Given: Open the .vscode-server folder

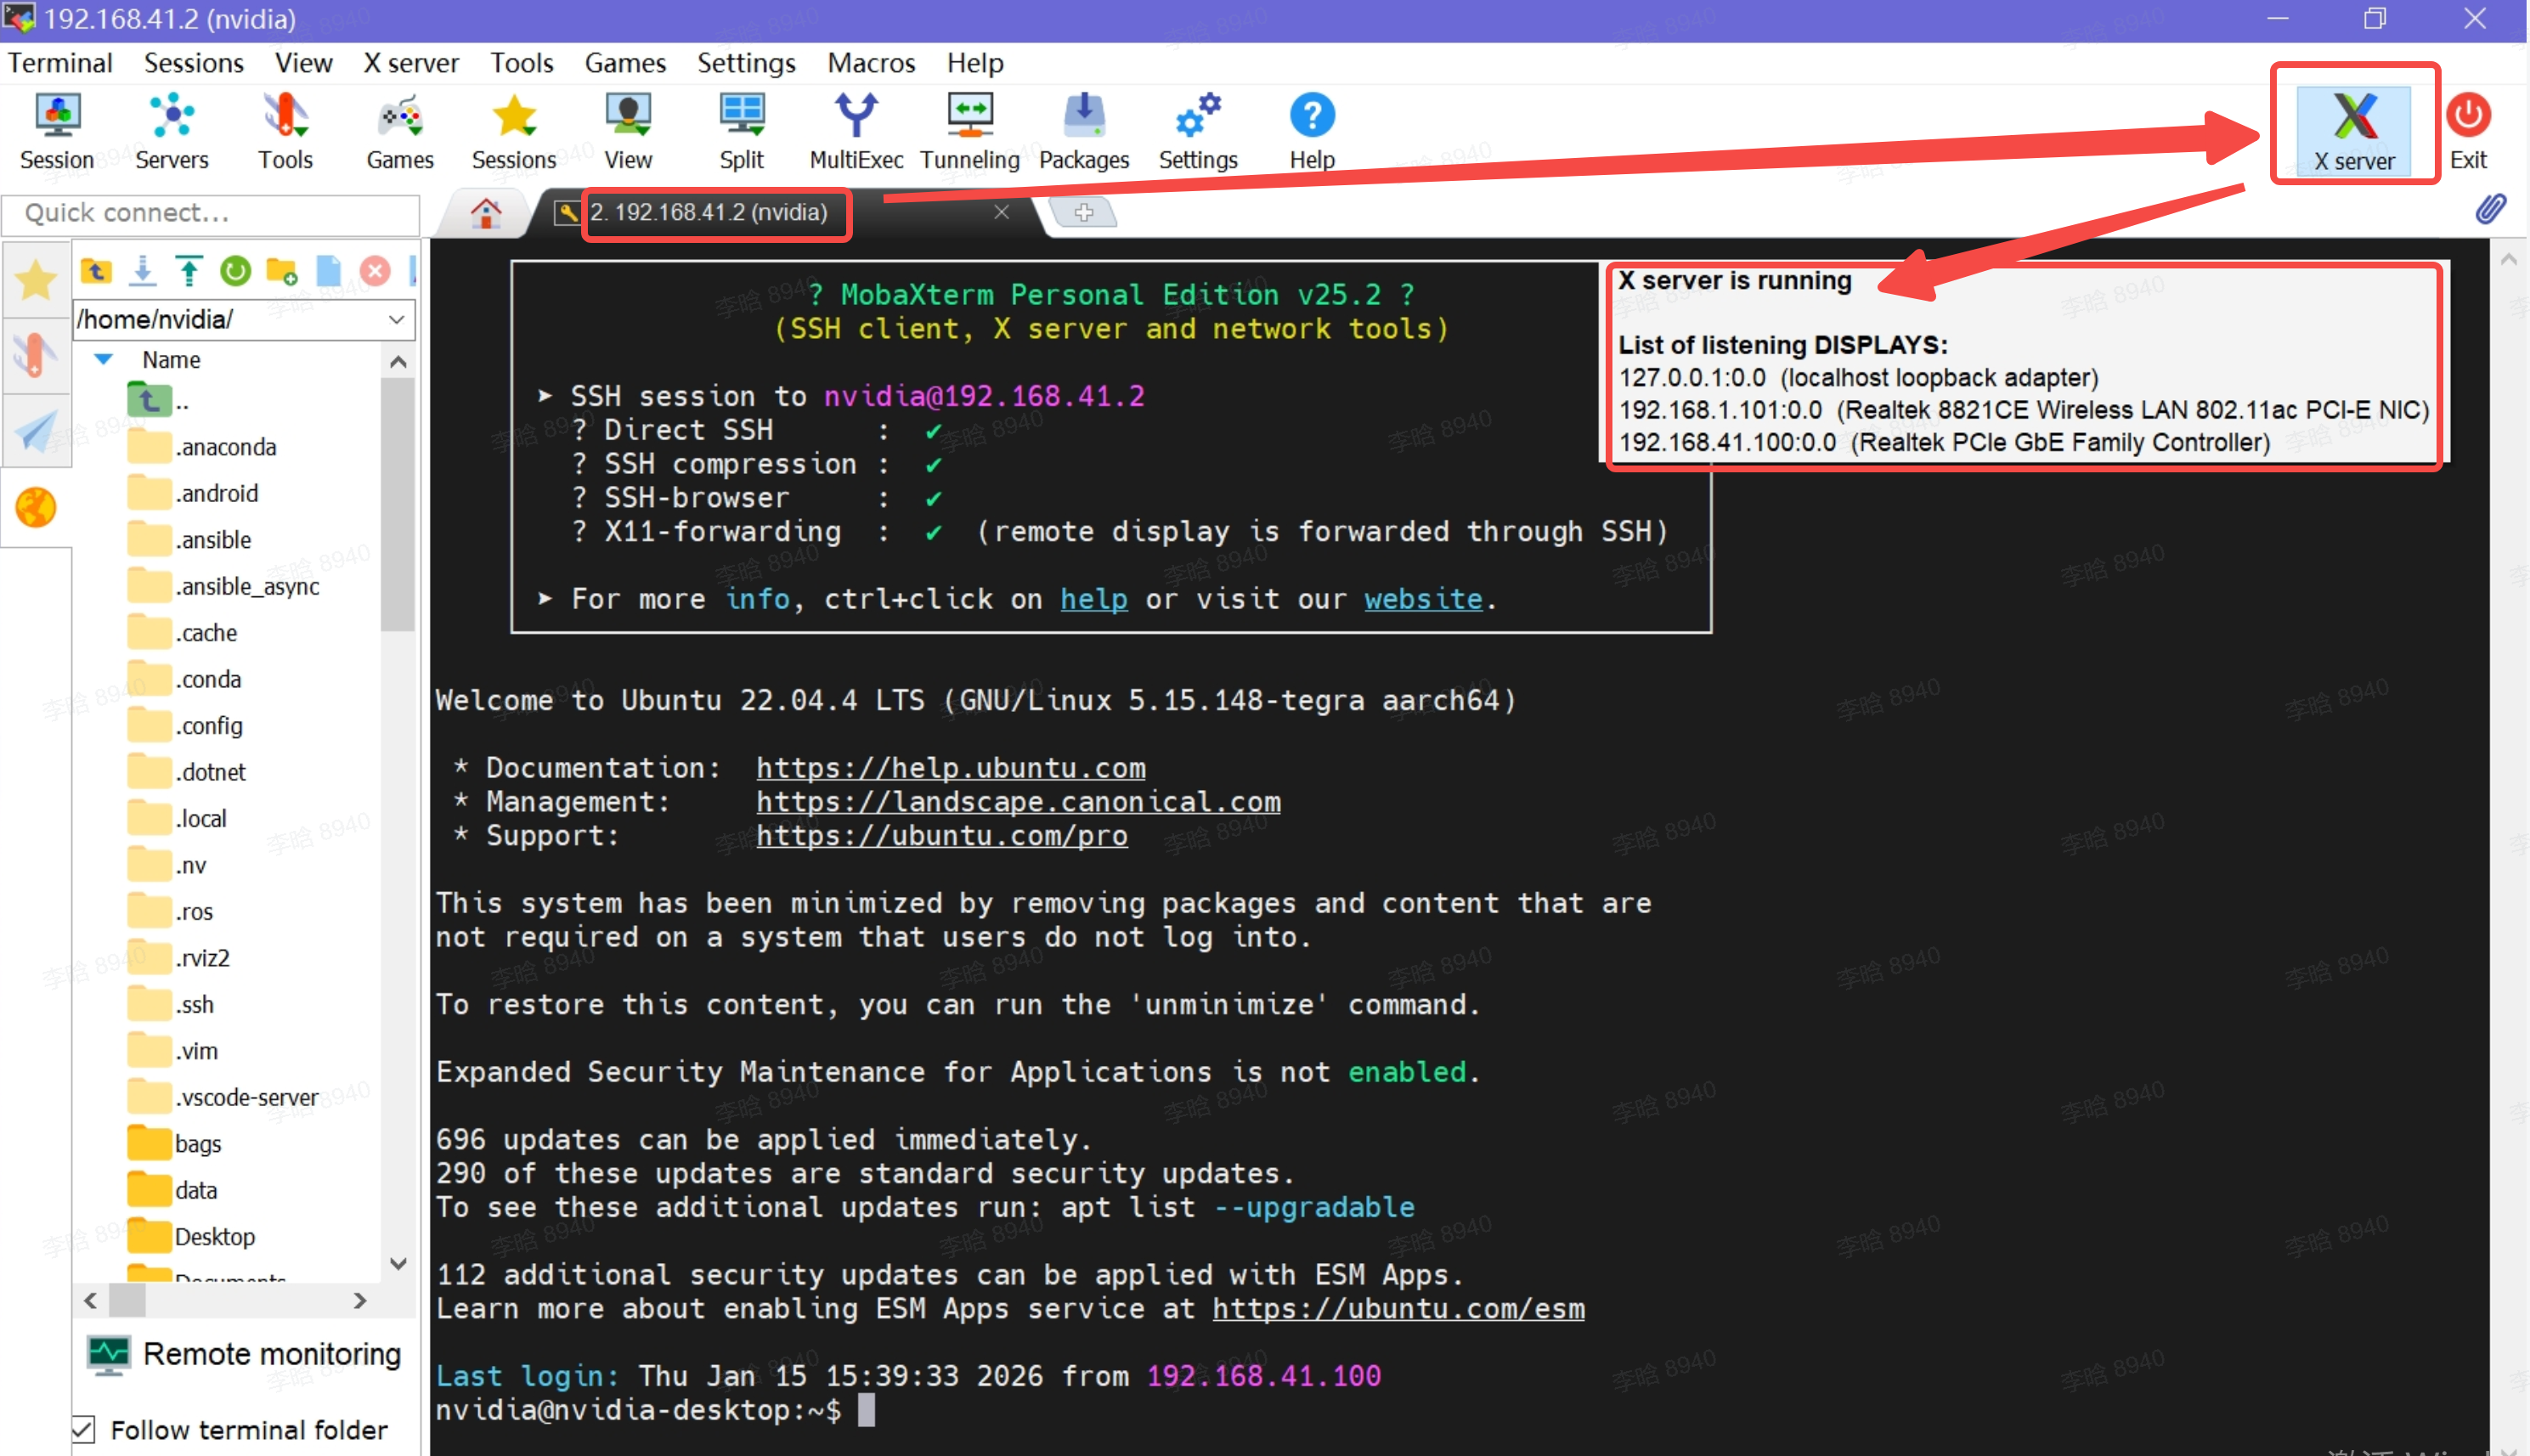Looking at the screenshot, I should pyautogui.click(x=246, y=1097).
